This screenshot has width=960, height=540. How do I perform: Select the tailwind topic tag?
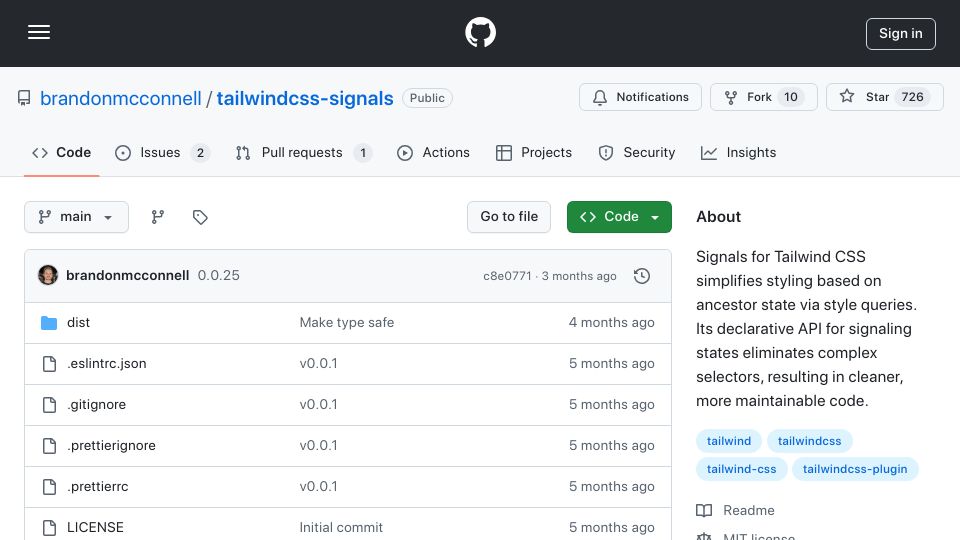pyautogui.click(x=729, y=441)
